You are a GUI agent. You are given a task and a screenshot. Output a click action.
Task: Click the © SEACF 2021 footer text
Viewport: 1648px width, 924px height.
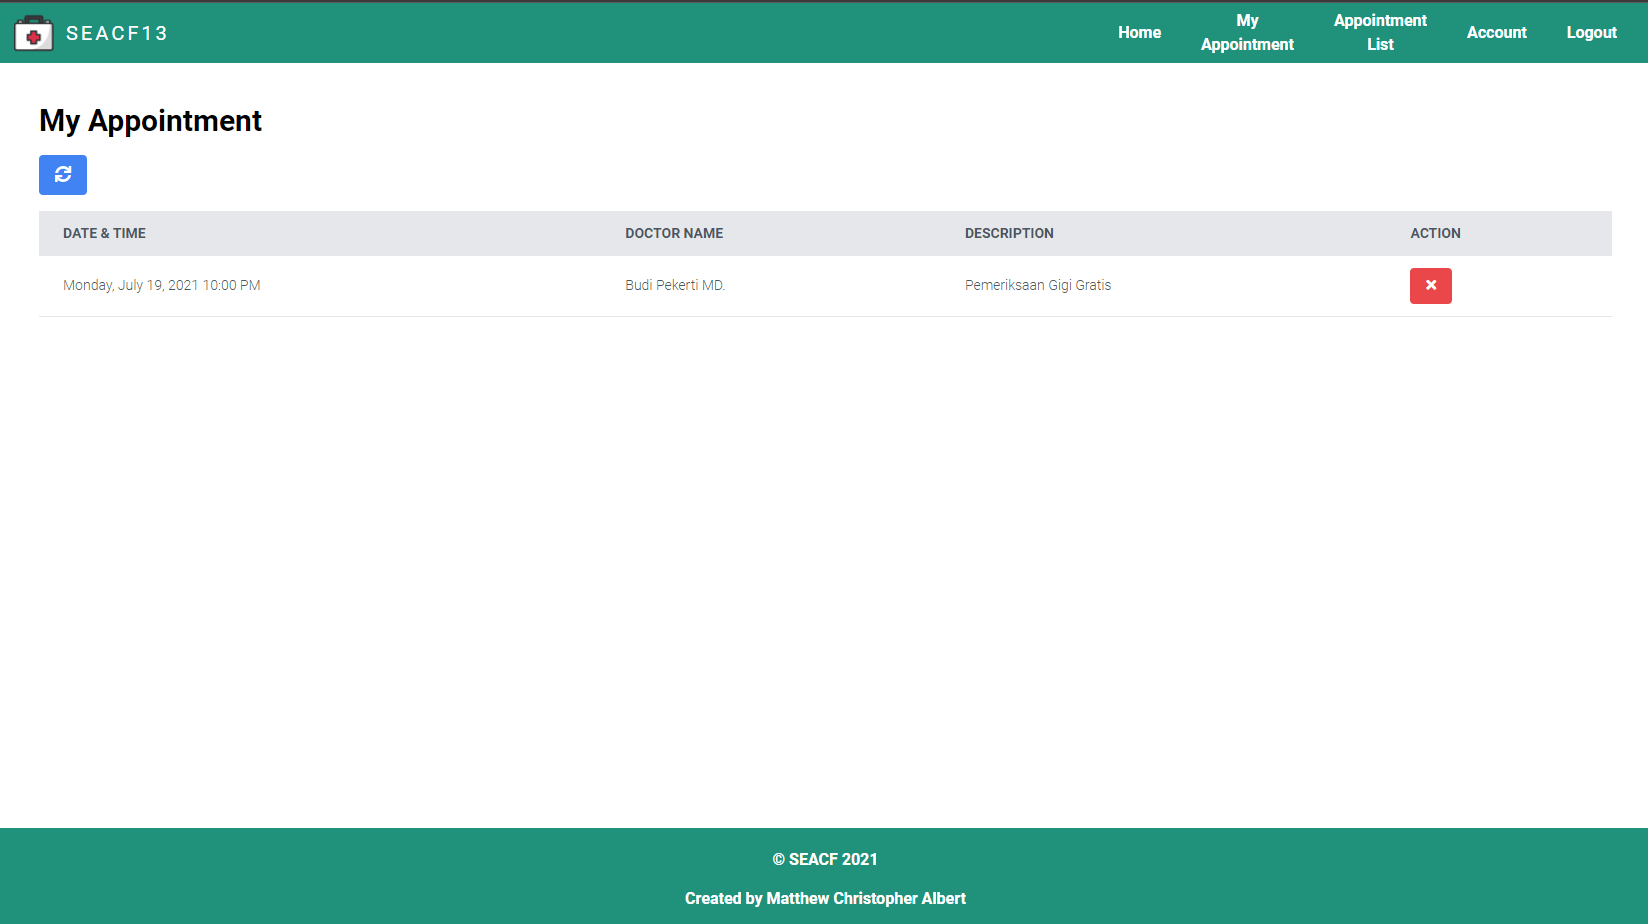tap(825, 859)
